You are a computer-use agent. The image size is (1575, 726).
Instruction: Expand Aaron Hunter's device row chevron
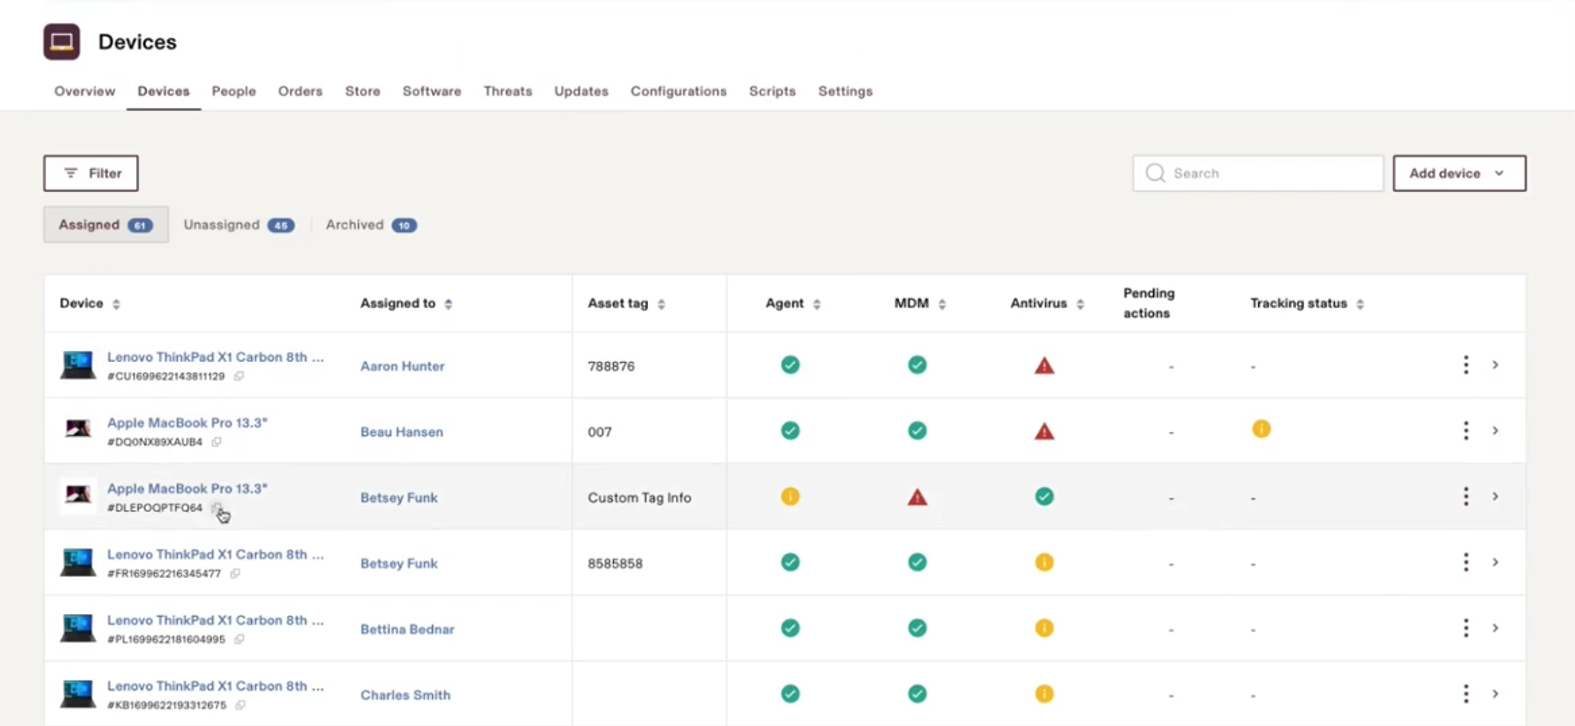coord(1495,365)
